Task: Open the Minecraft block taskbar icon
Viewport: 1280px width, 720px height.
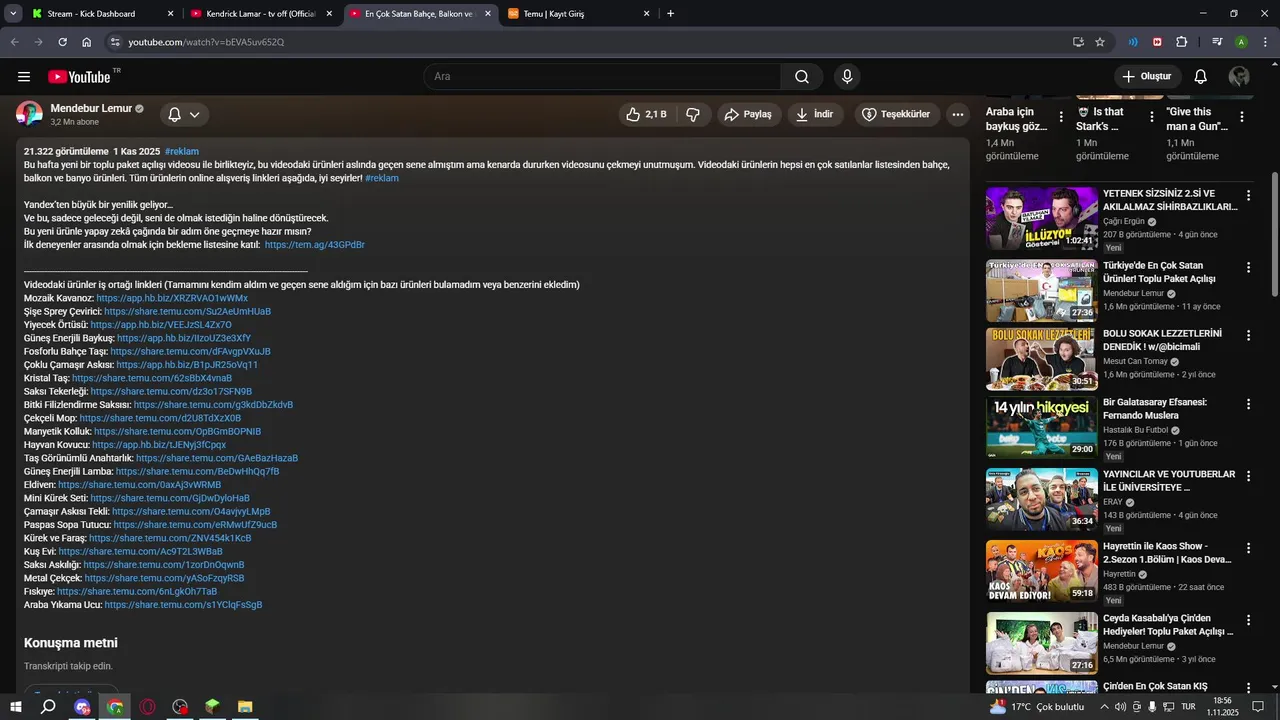Action: 212,706
